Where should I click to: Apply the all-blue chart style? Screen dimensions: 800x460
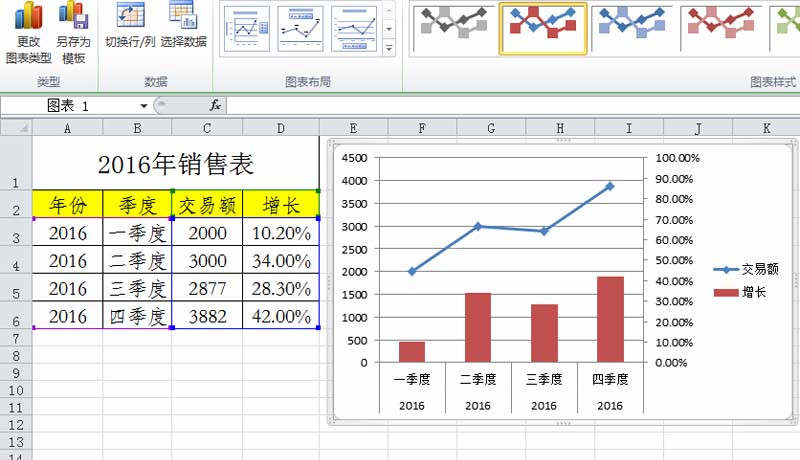coord(631,26)
